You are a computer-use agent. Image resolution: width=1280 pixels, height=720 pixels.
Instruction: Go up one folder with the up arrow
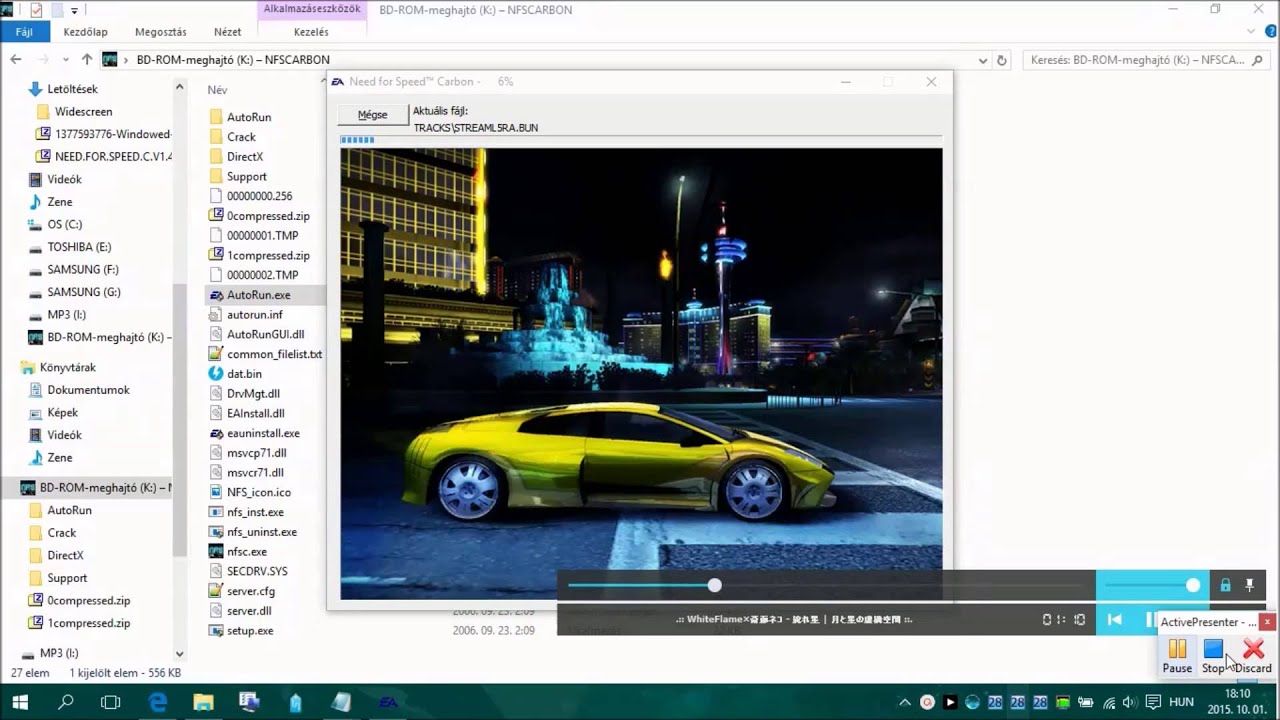(x=87, y=60)
